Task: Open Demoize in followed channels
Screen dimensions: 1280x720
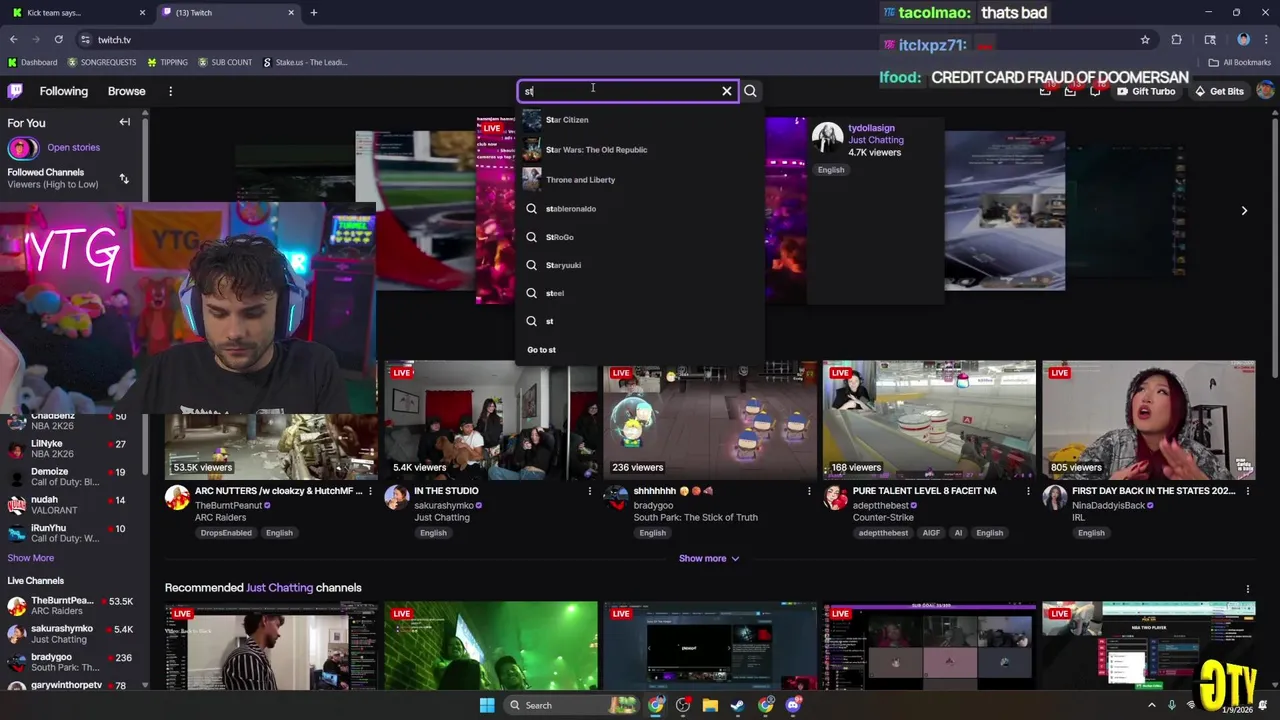Action: tap(75, 477)
